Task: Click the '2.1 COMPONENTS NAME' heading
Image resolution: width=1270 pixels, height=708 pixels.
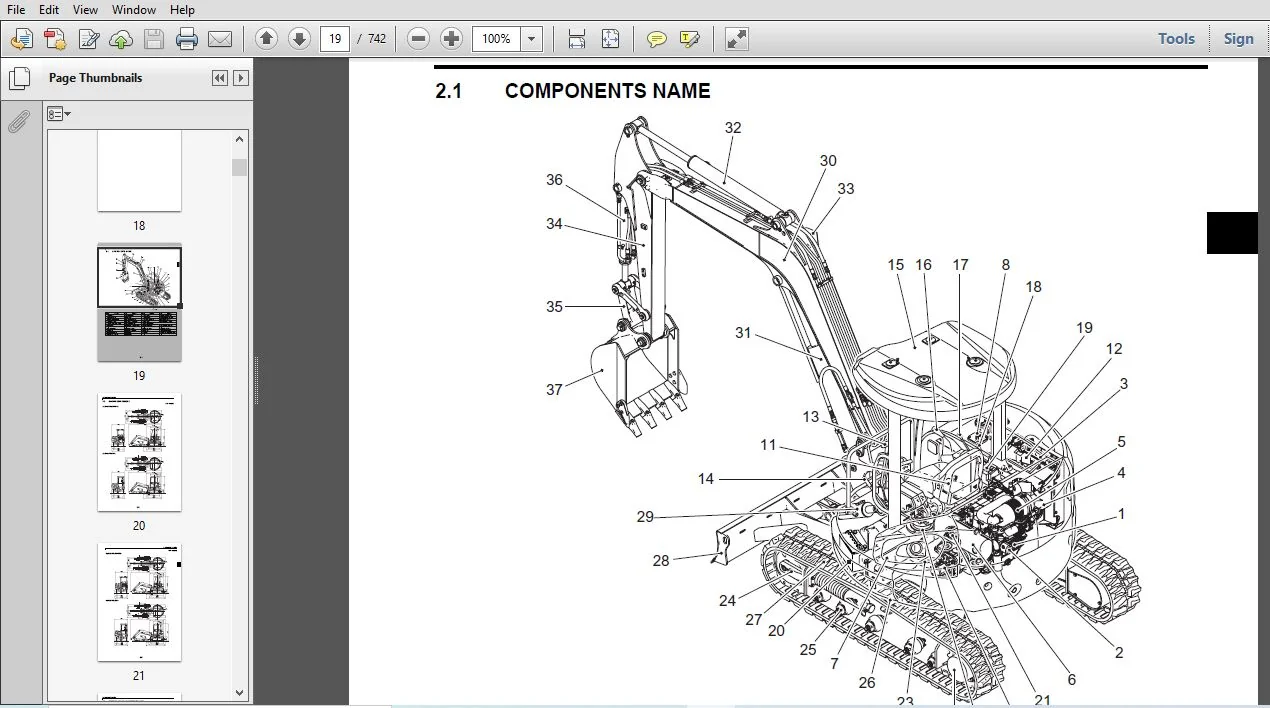Action: pos(572,91)
